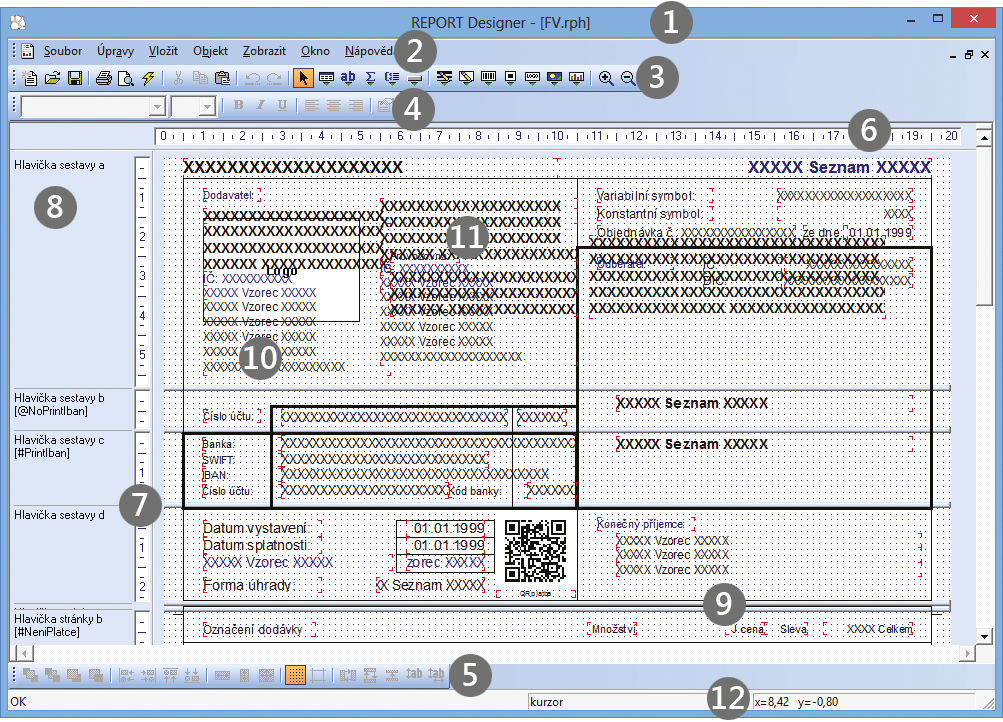Click the vertical scrollbar down arrow
Viewport: 1003px width, 722px height.
click(984, 636)
